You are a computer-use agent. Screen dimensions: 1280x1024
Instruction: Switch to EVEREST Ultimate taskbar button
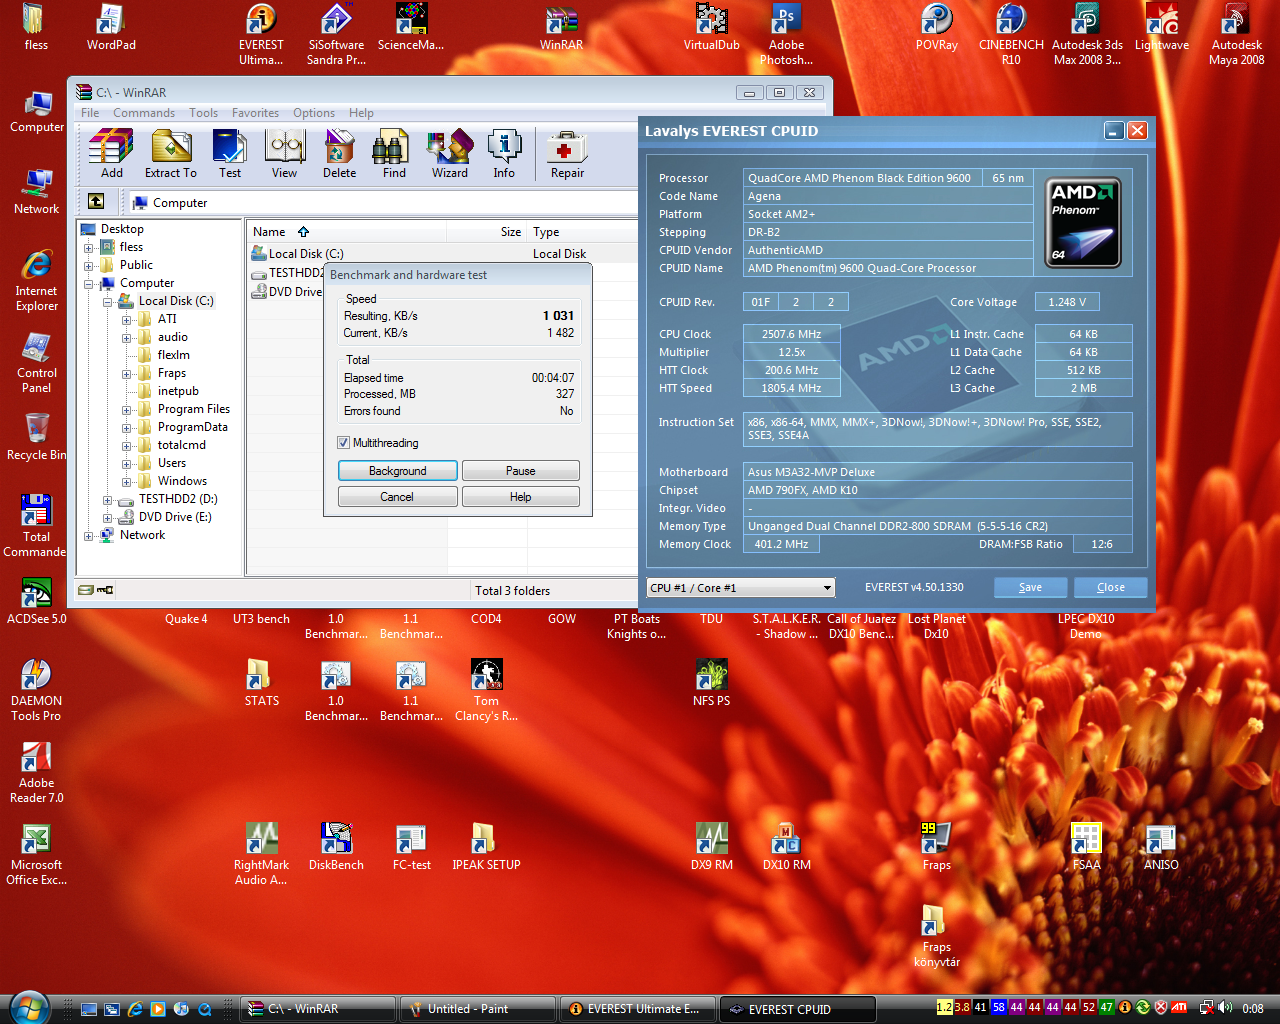(637, 1009)
